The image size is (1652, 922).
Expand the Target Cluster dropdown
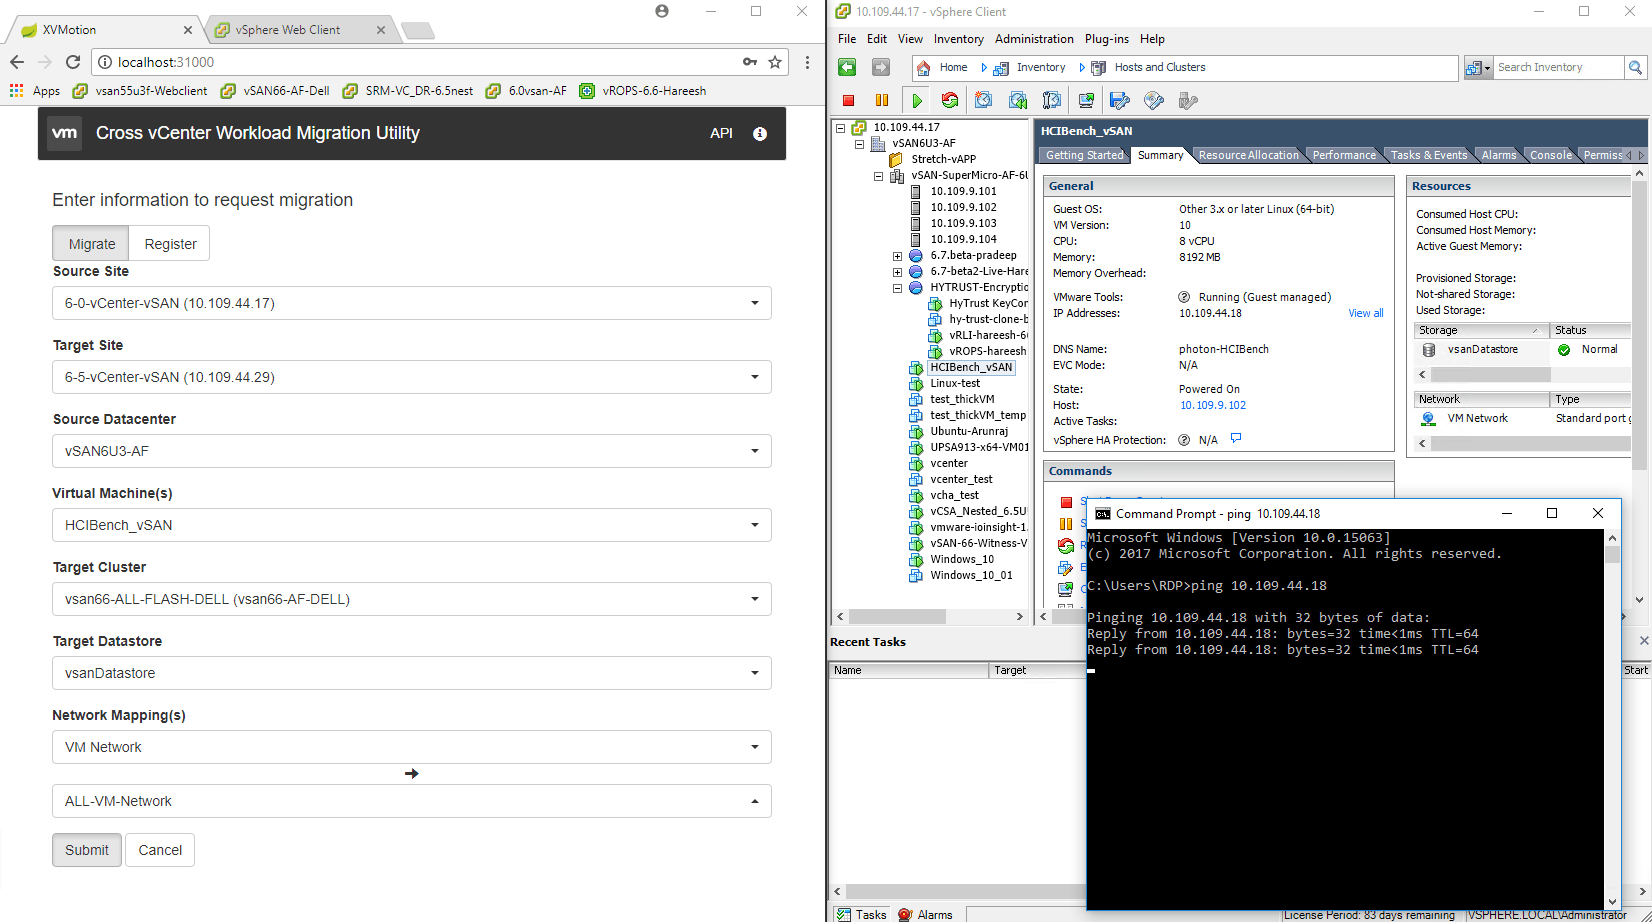411,599
